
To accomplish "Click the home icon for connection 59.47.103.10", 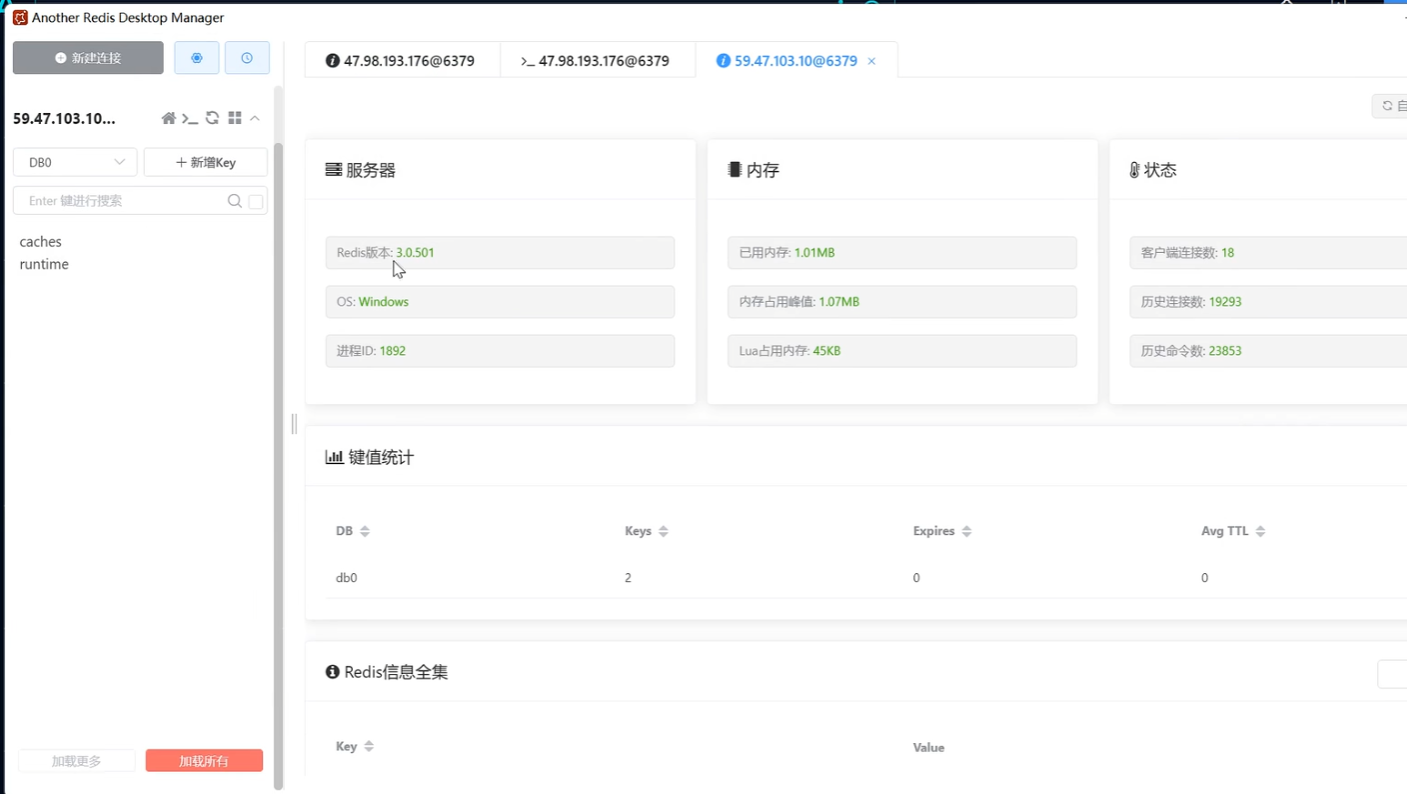I will coord(168,118).
